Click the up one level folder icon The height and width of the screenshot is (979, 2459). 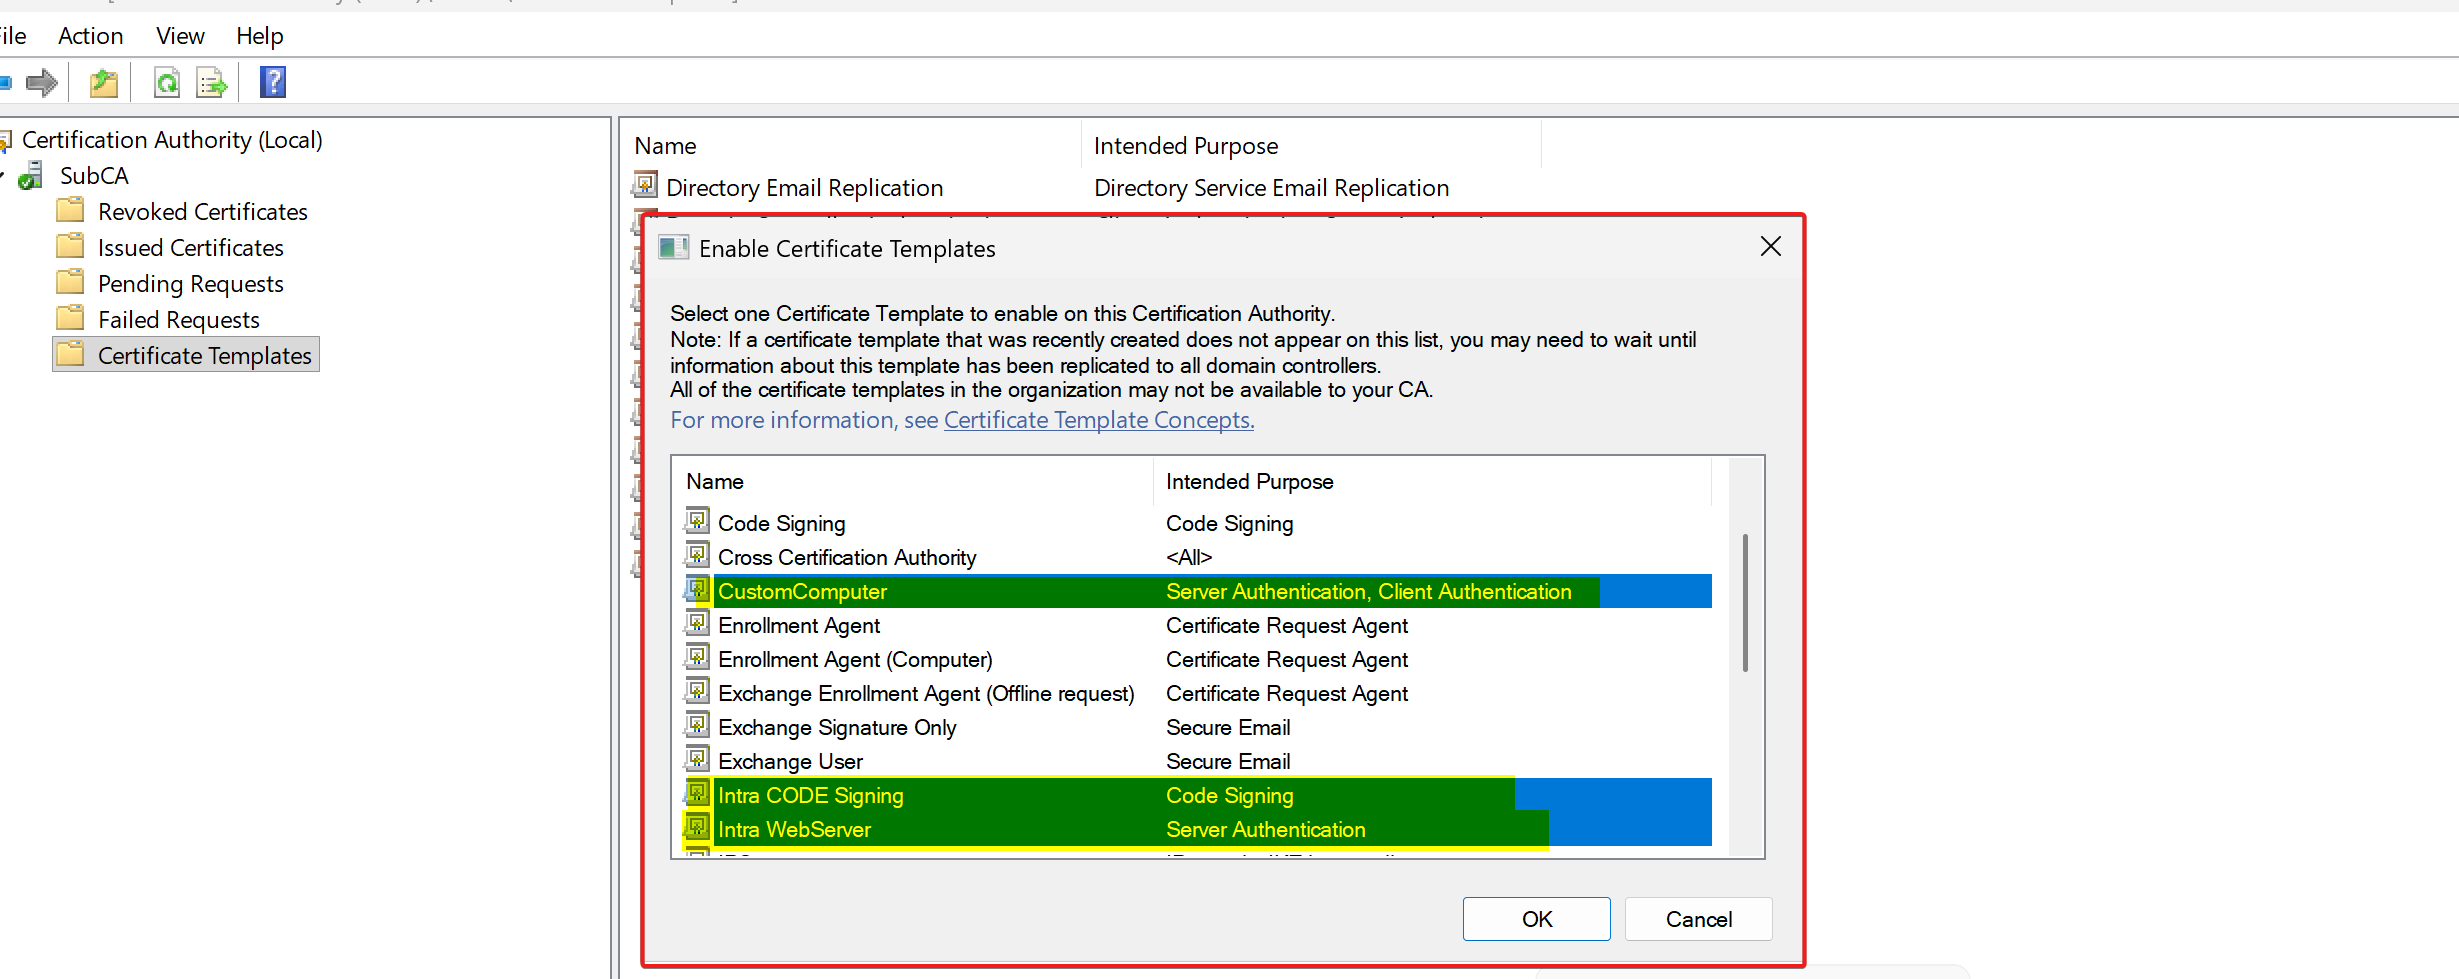[104, 83]
